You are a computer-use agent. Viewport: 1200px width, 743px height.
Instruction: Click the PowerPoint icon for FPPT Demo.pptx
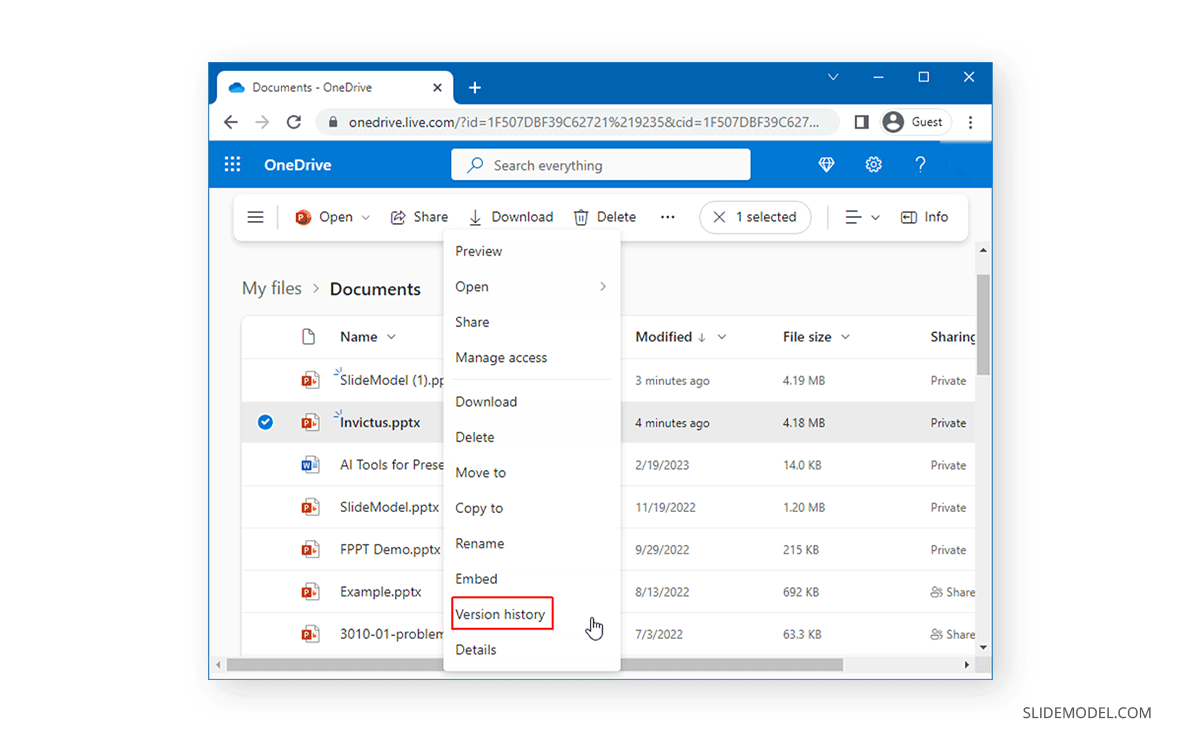click(x=310, y=550)
